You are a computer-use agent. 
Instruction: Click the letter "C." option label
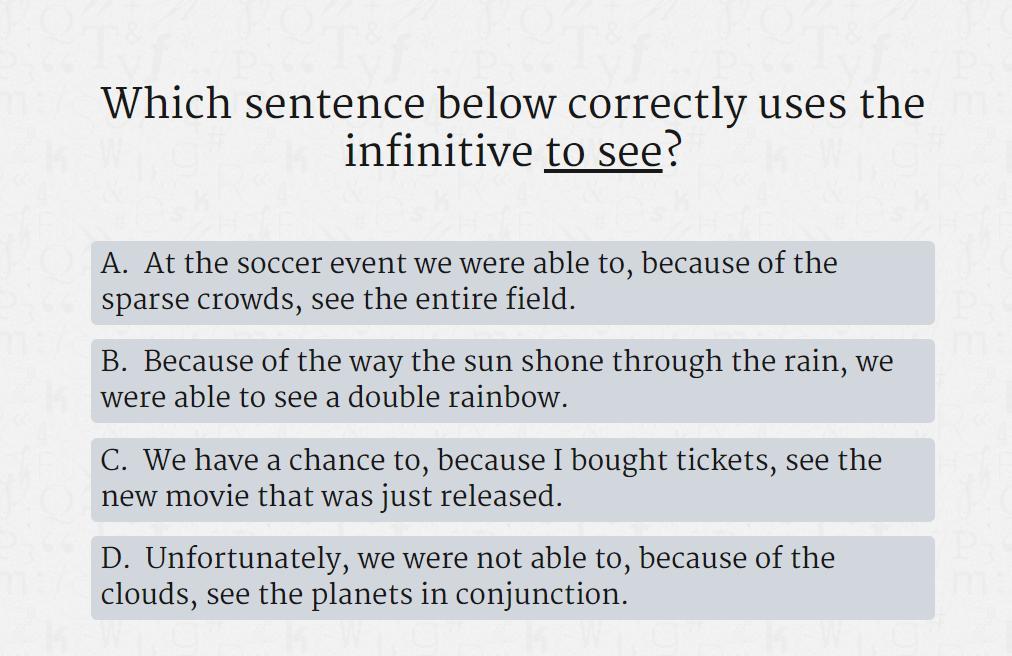[115, 461]
